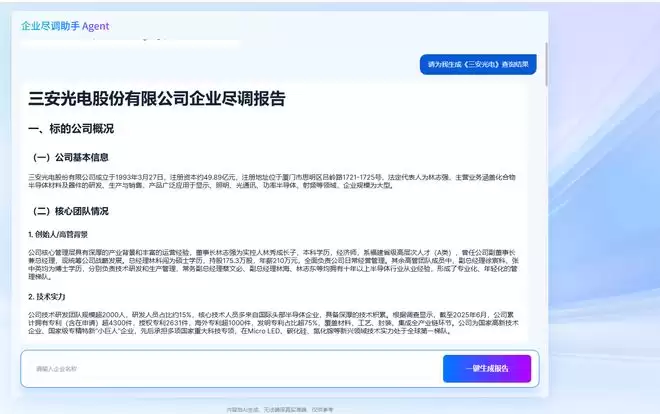Click paragraph starting 公司核心管理层具有深厚
The image size is (660, 414).
pos(273,265)
